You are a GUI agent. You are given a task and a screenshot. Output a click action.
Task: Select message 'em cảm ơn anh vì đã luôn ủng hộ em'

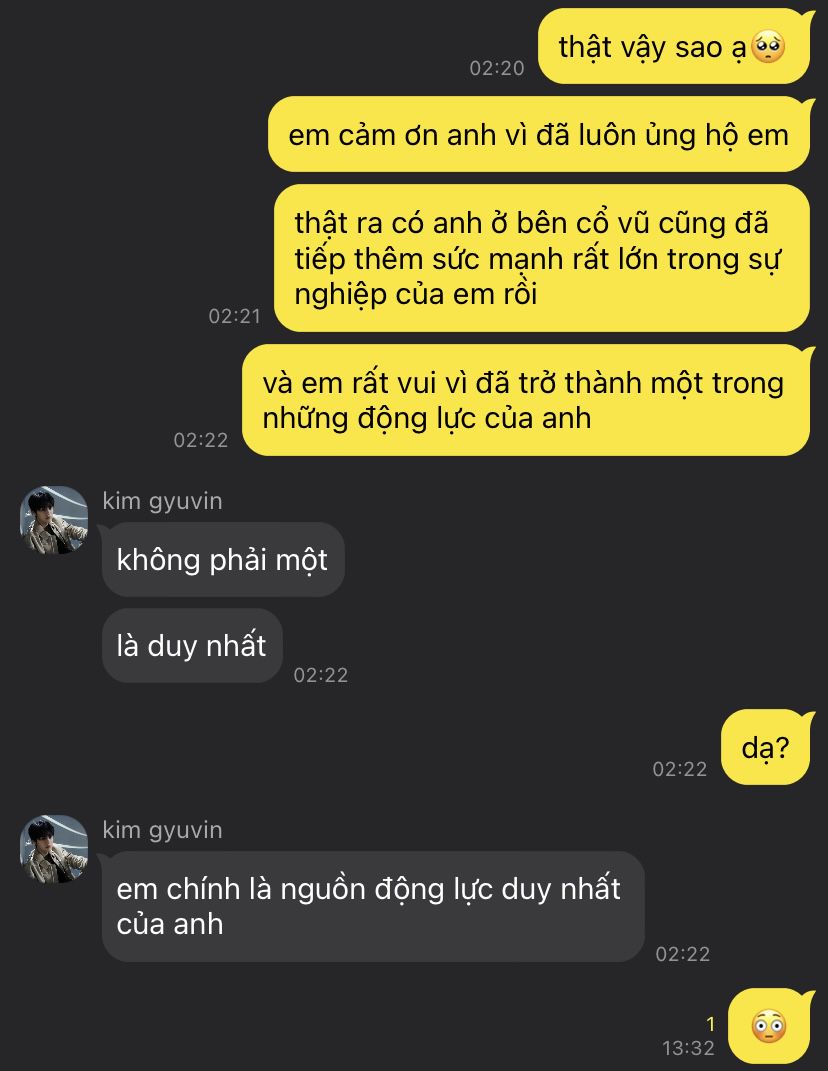(539, 134)
